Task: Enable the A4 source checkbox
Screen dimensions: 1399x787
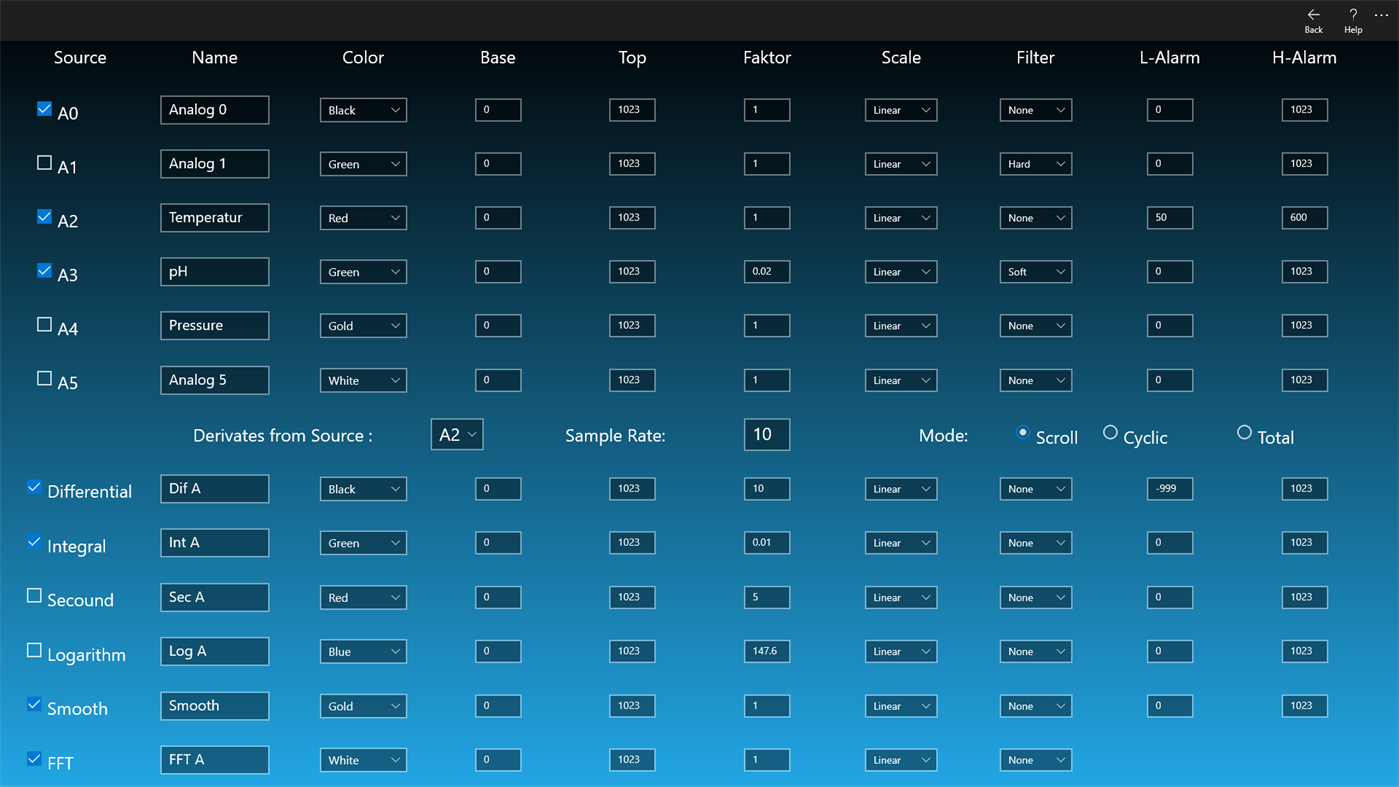Action: (x=44, y=325)
